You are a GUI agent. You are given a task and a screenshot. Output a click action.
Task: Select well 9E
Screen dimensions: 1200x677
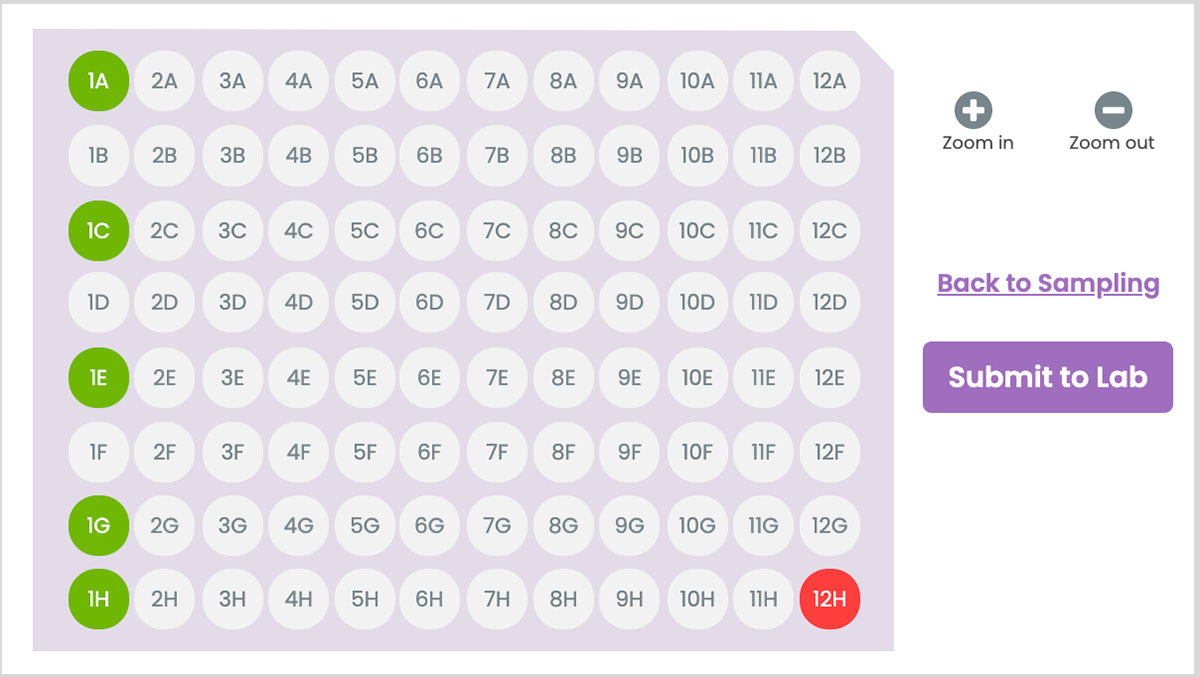630,377
